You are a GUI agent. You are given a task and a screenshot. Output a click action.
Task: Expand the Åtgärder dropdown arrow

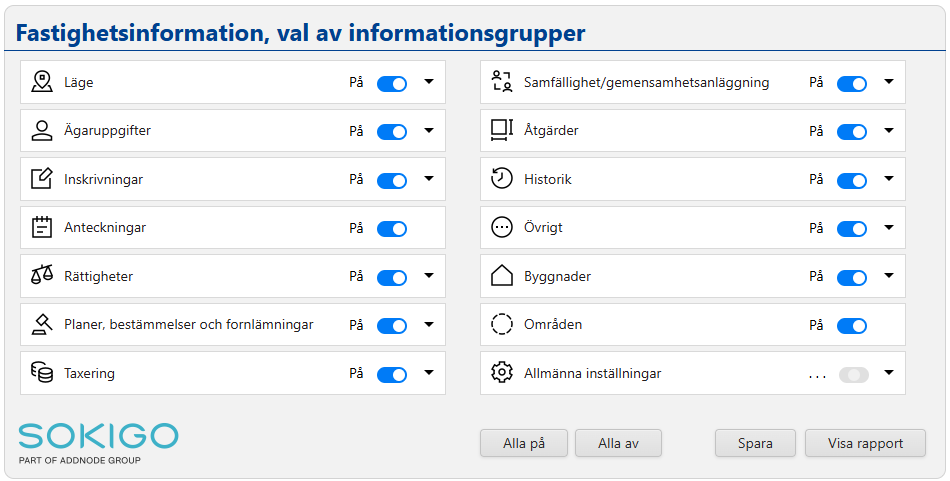pyautogui.click(x=889, y=130)
